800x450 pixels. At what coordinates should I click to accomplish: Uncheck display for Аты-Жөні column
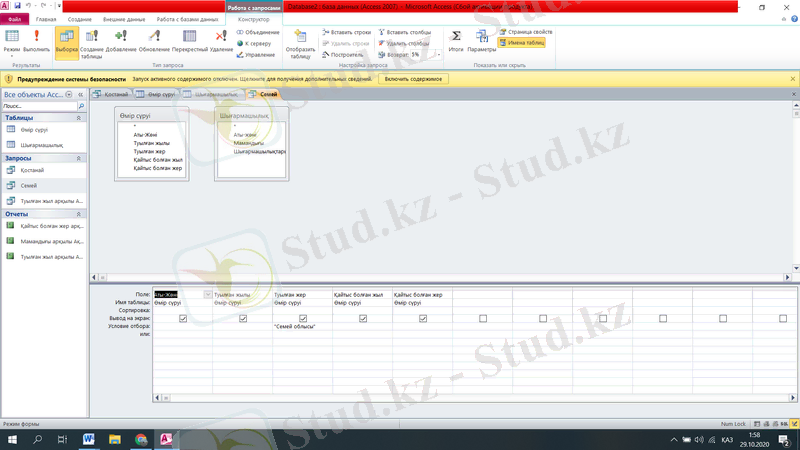click(183, 318)
